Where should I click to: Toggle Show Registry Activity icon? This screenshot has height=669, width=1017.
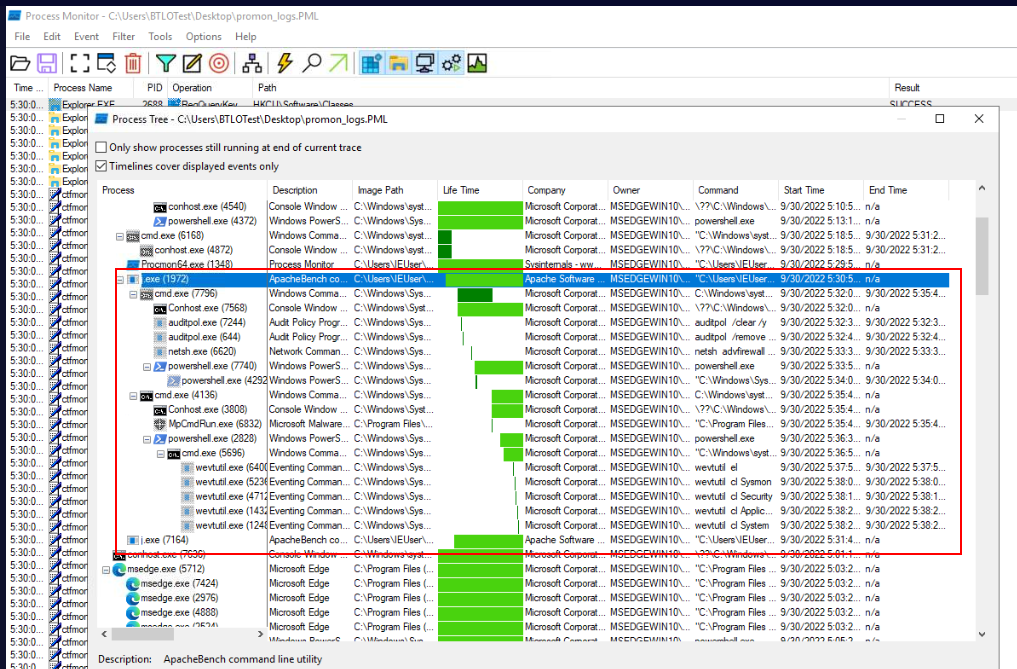[372, 64]
